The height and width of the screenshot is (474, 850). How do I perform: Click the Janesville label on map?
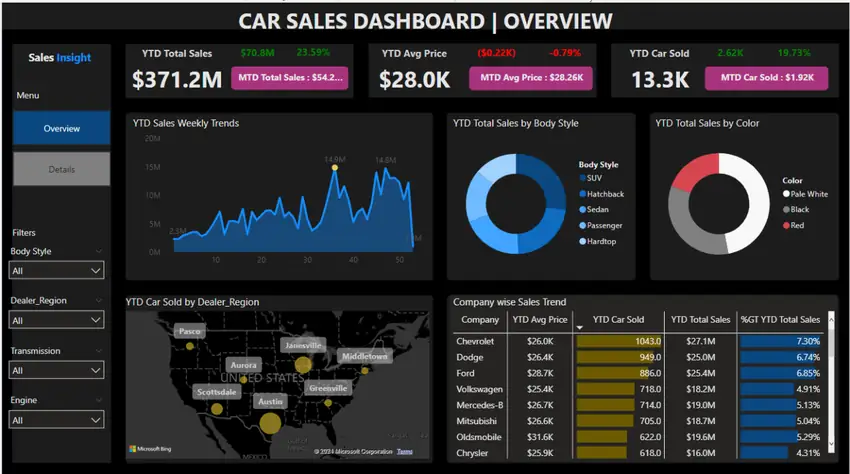tap(303, 345)
